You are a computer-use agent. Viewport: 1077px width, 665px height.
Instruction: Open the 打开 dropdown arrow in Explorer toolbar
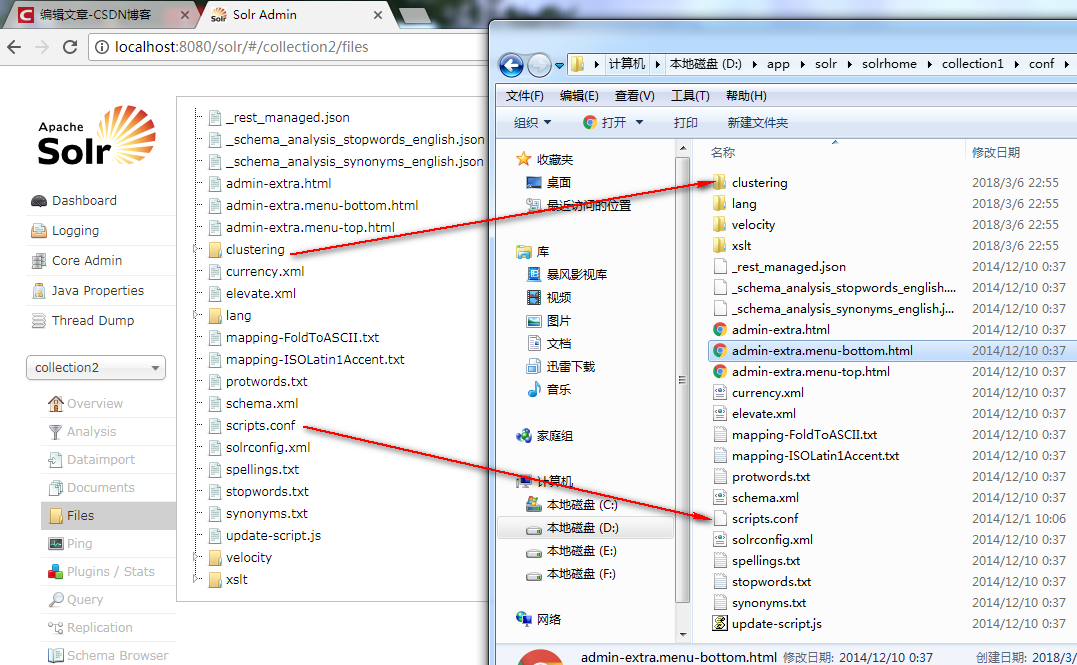pos(639,122)
